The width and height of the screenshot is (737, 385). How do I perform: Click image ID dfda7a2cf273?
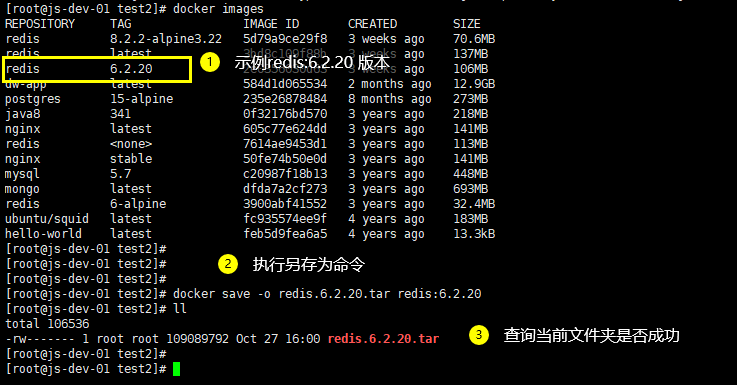point(285,189)
